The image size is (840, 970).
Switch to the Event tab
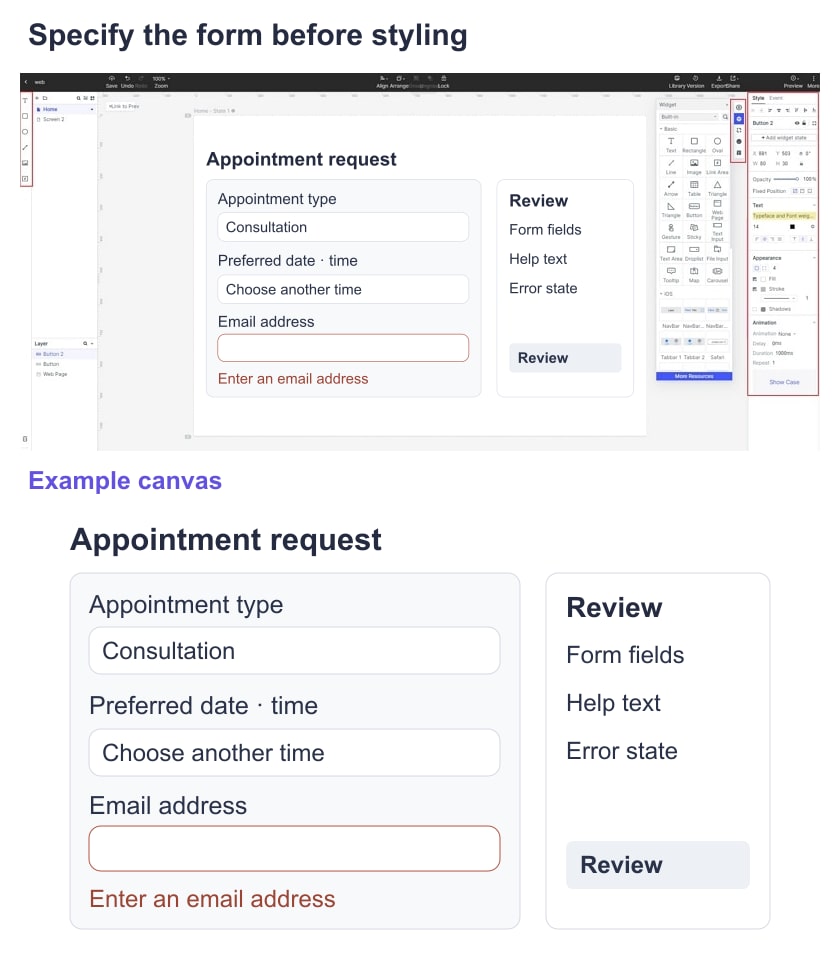click(776, 98)
